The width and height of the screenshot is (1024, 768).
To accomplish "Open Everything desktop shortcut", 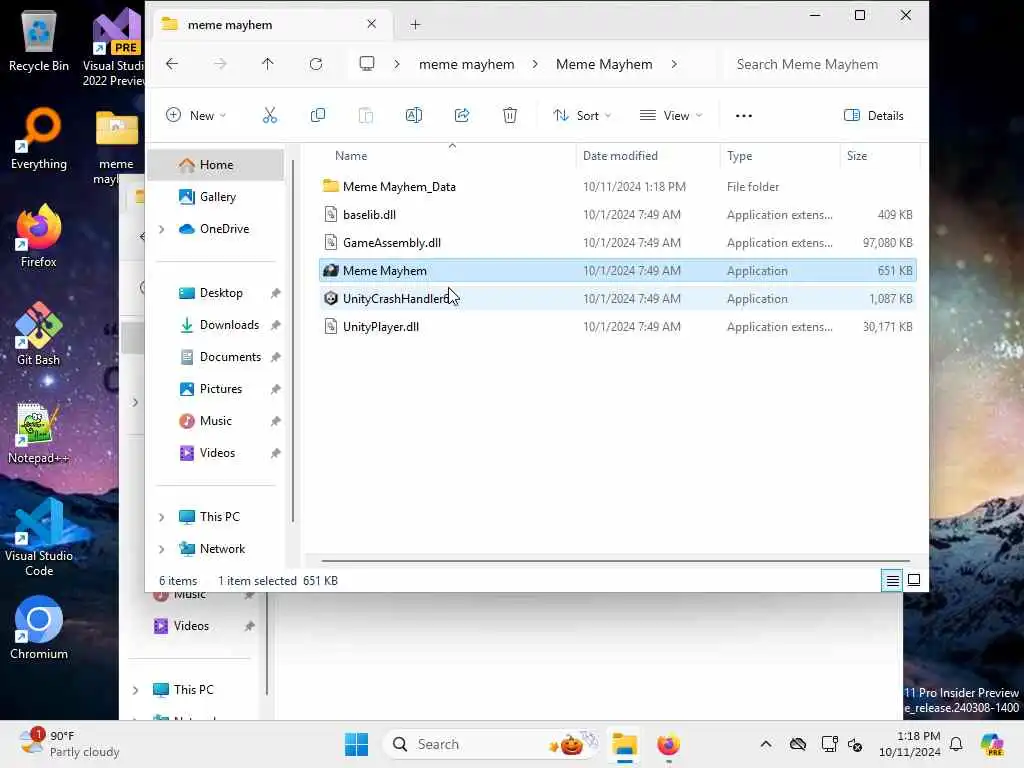I will 39,139.
